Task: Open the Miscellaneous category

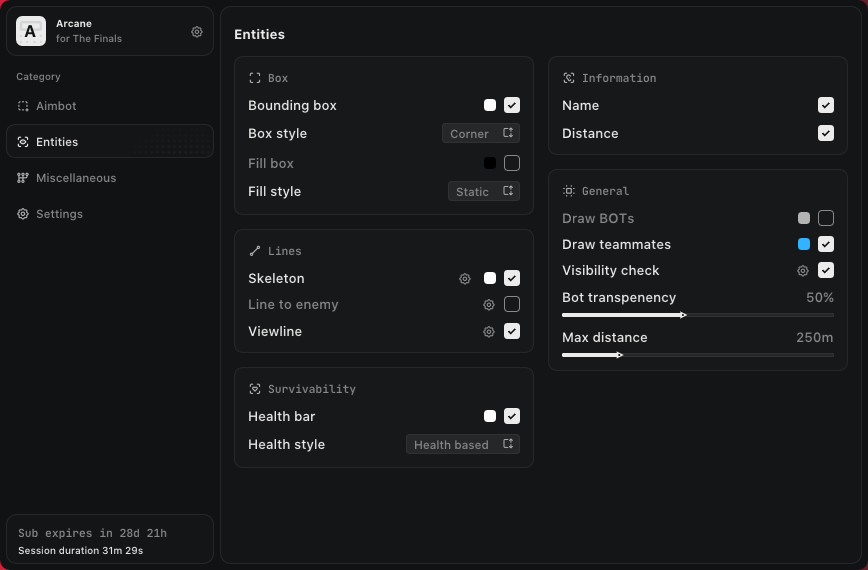Action: [x=75, y=178]
